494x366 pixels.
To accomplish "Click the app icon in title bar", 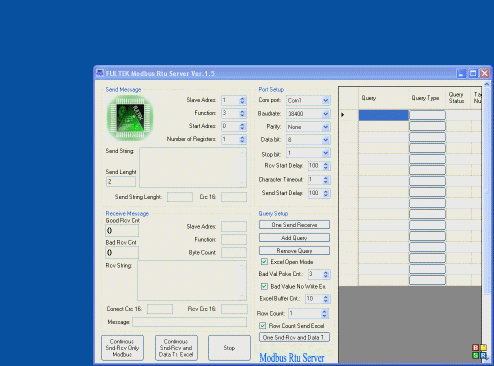I will click(x=100, y=73).
